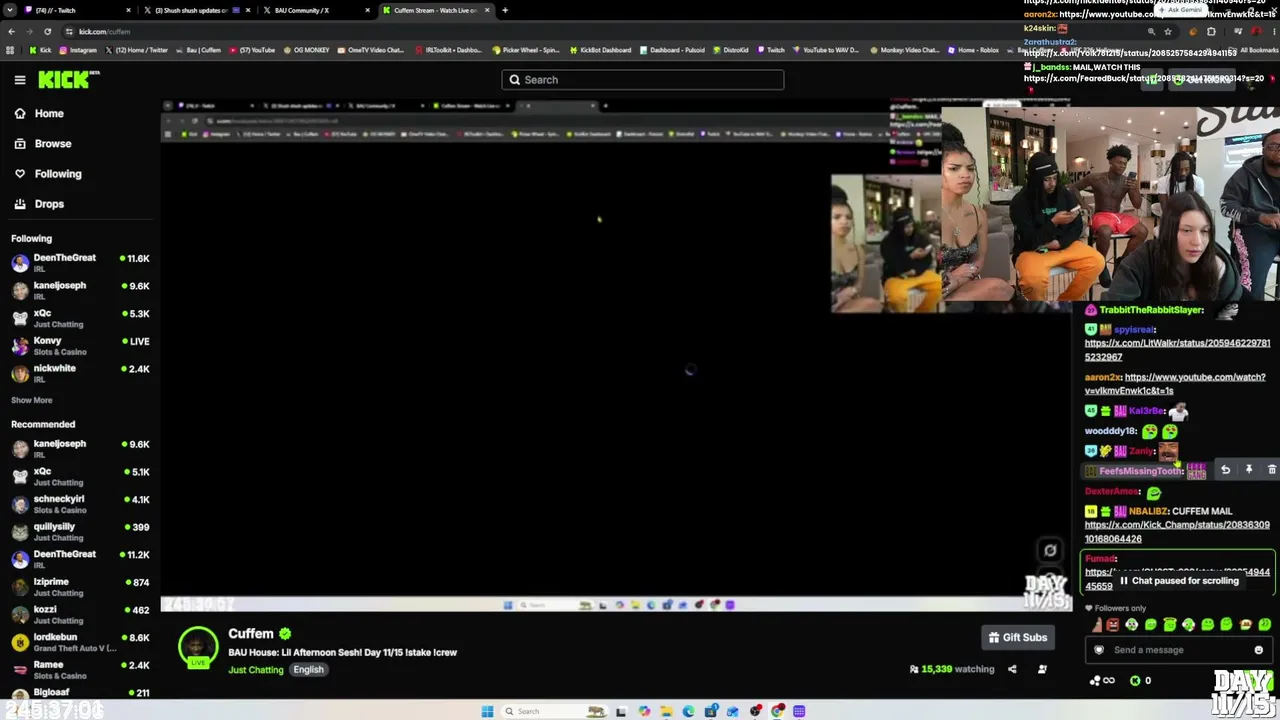The height and width of the screenshot is (720, 1280).
Task: Close the Cuffem Stream tab
Action: [x=487, y=10]
